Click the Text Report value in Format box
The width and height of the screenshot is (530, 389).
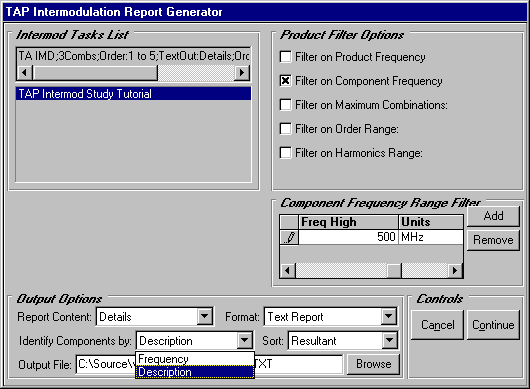[x=295, y=317]
